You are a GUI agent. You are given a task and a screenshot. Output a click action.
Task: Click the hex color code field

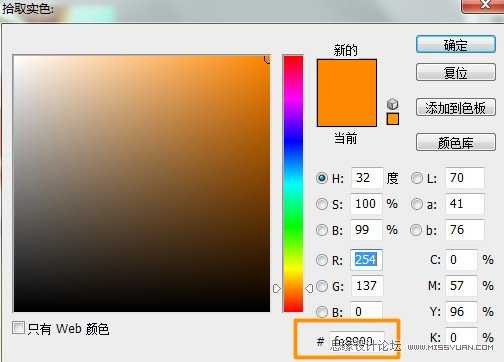(357, 341)
